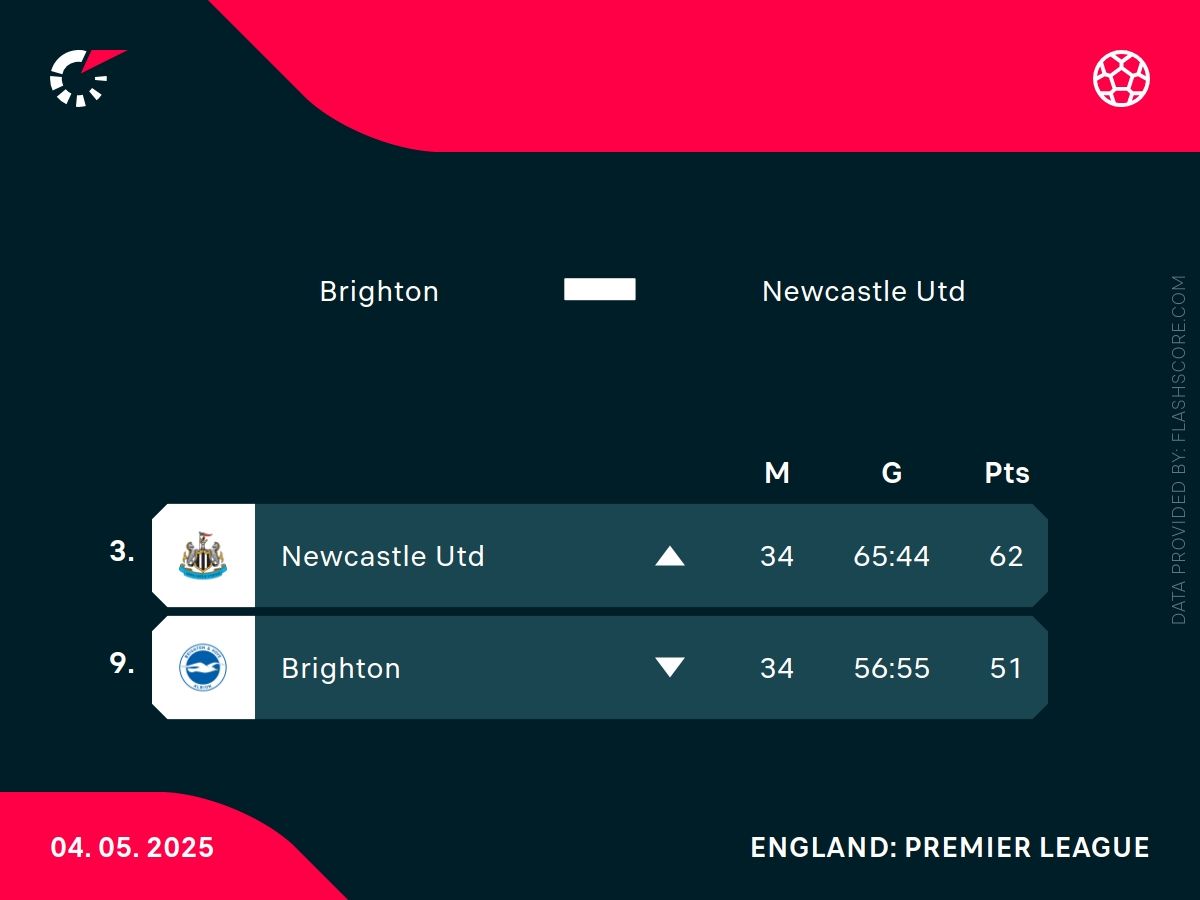Click Brighton team name in match header

point(379,292)
